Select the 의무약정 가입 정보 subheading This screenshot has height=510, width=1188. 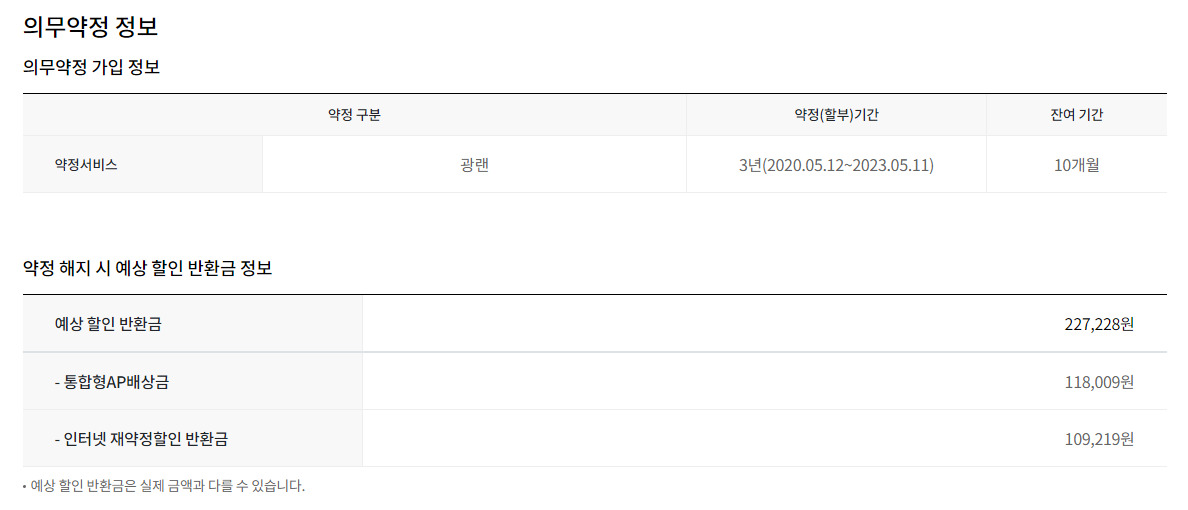click(91, 68)
